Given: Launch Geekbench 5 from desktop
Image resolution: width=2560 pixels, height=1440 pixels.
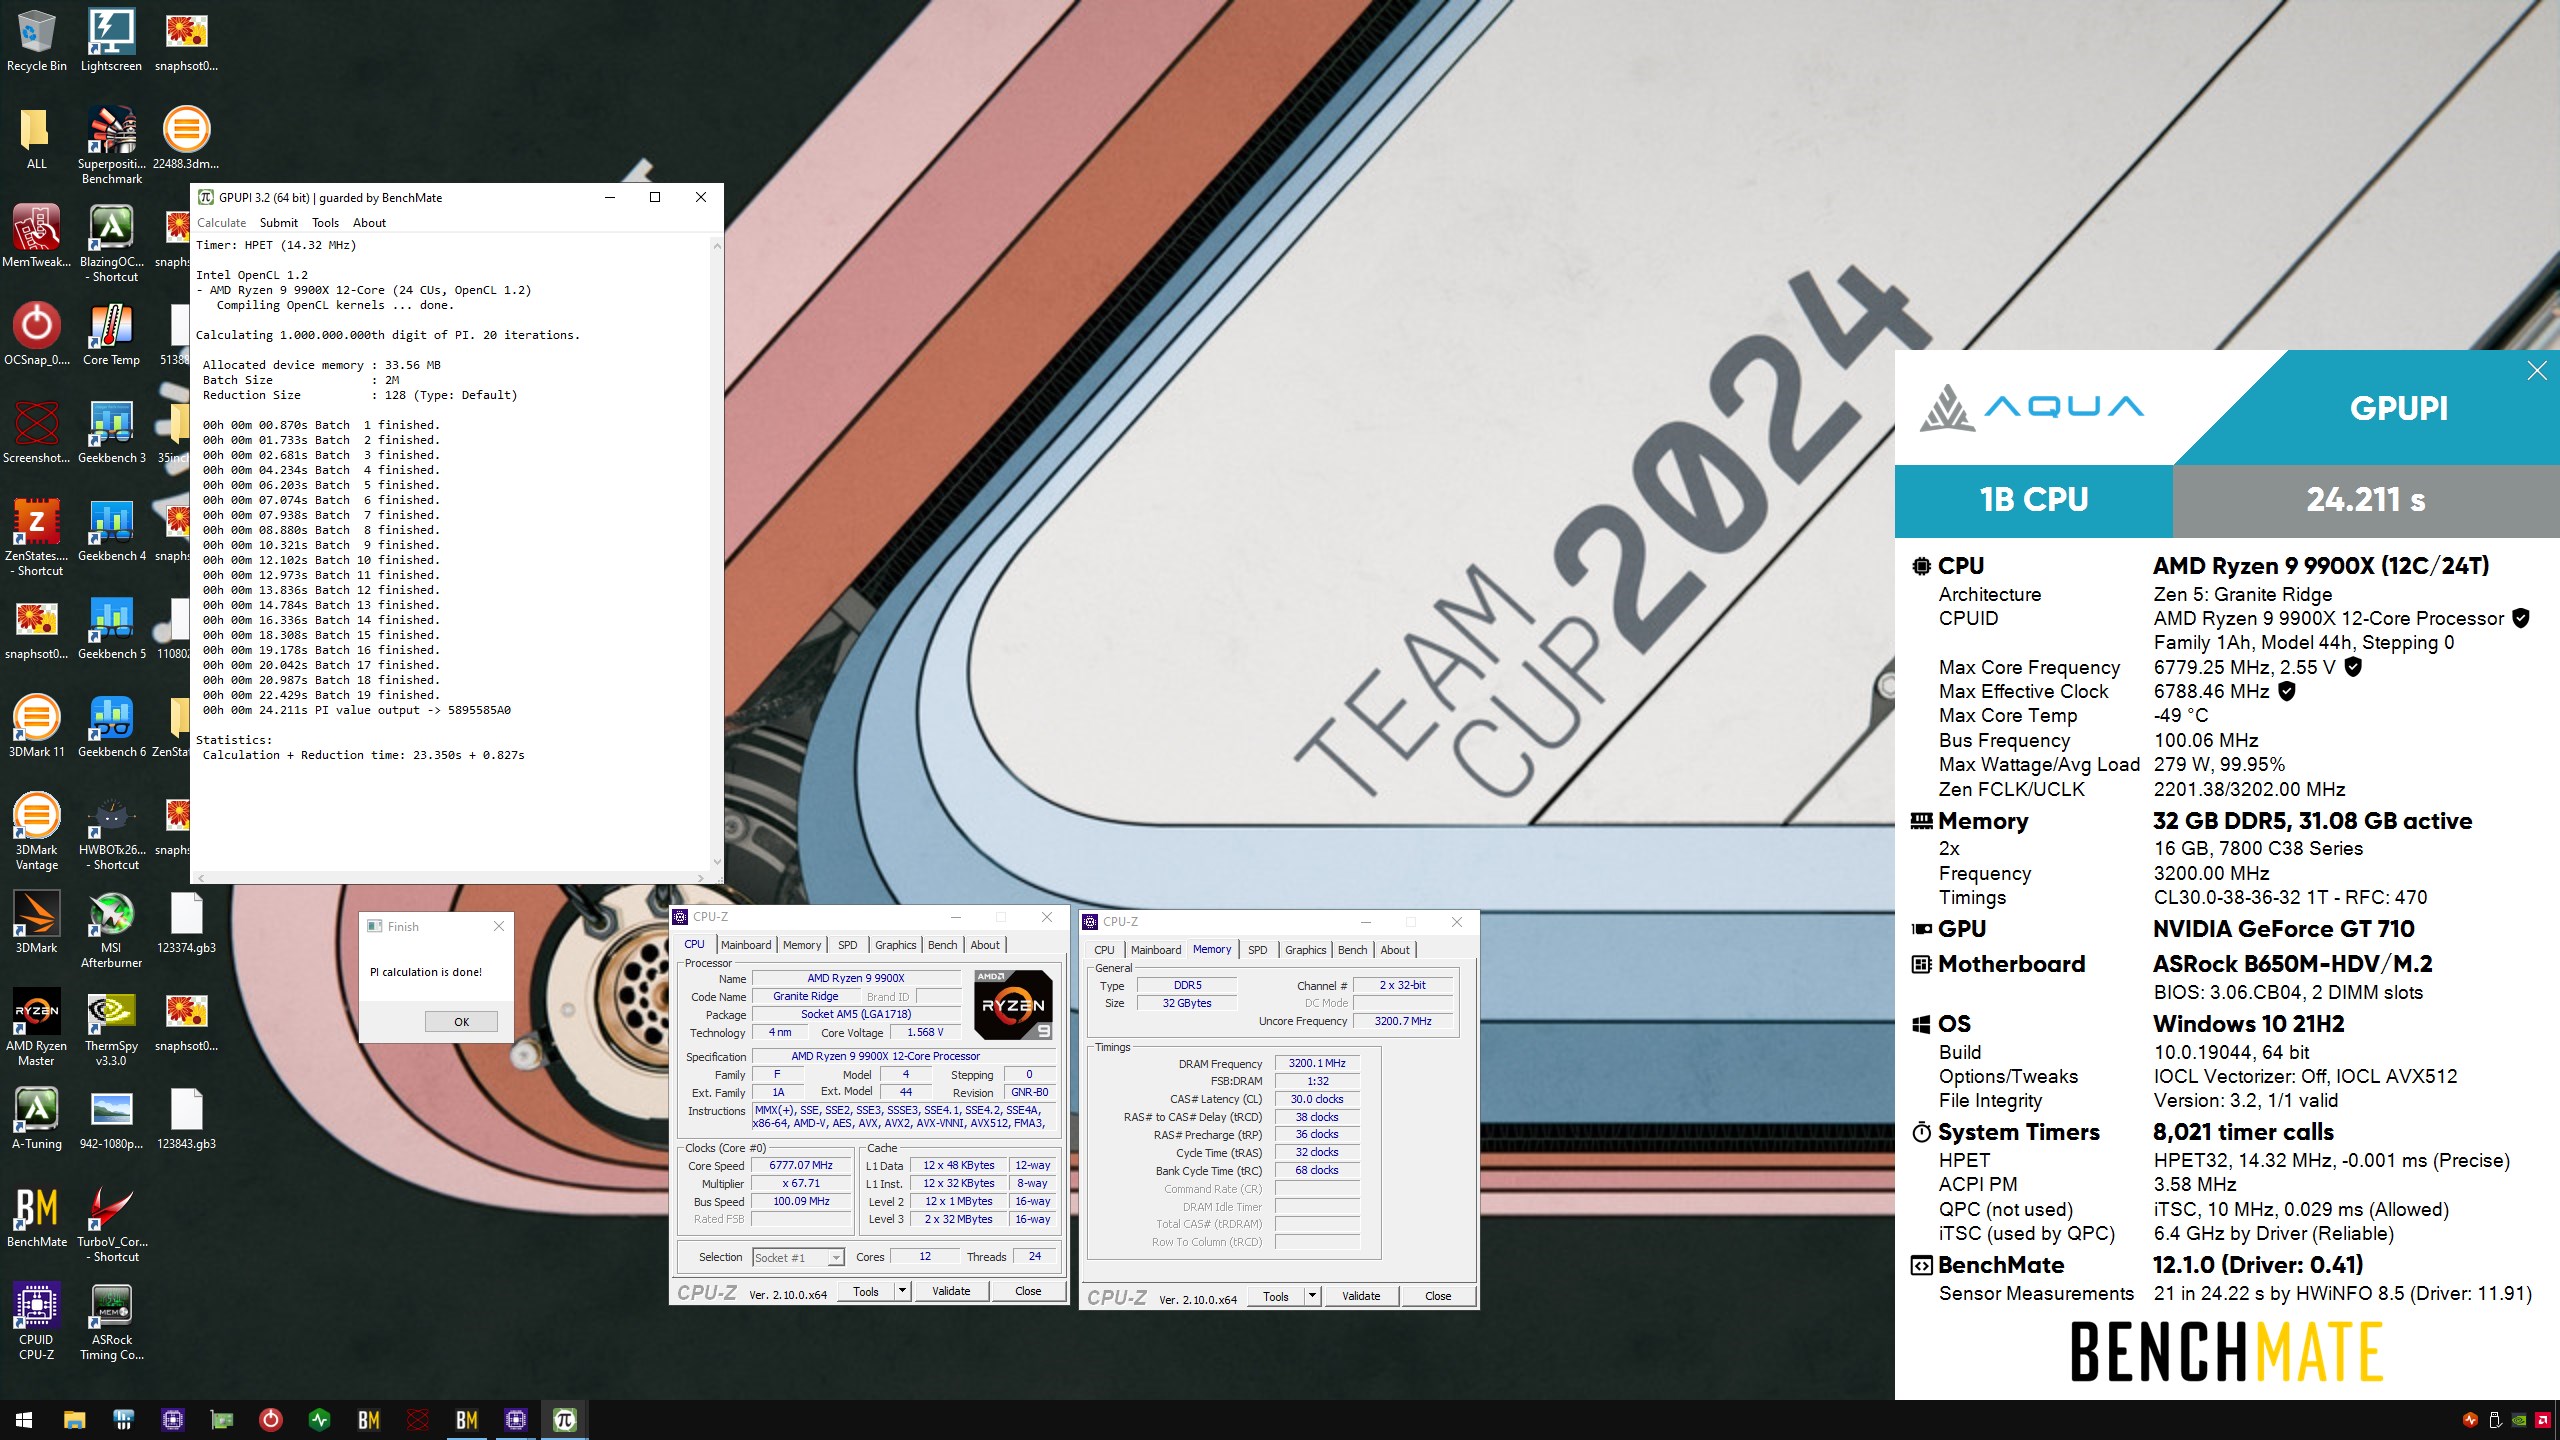Looking at the screenshot, I should point(111,628).
